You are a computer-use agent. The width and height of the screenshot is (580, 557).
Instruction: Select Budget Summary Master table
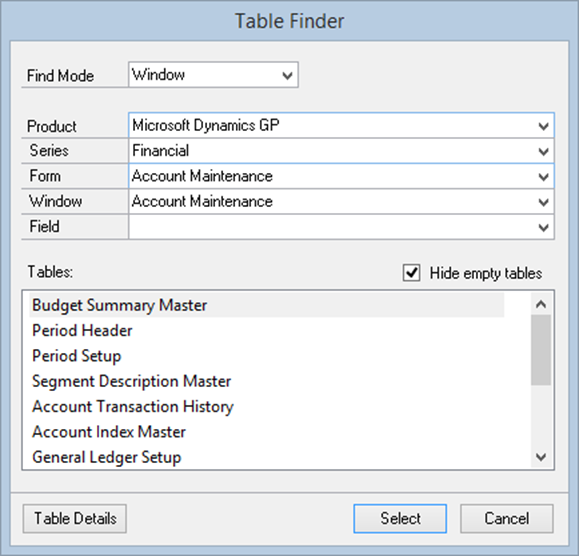266,305
